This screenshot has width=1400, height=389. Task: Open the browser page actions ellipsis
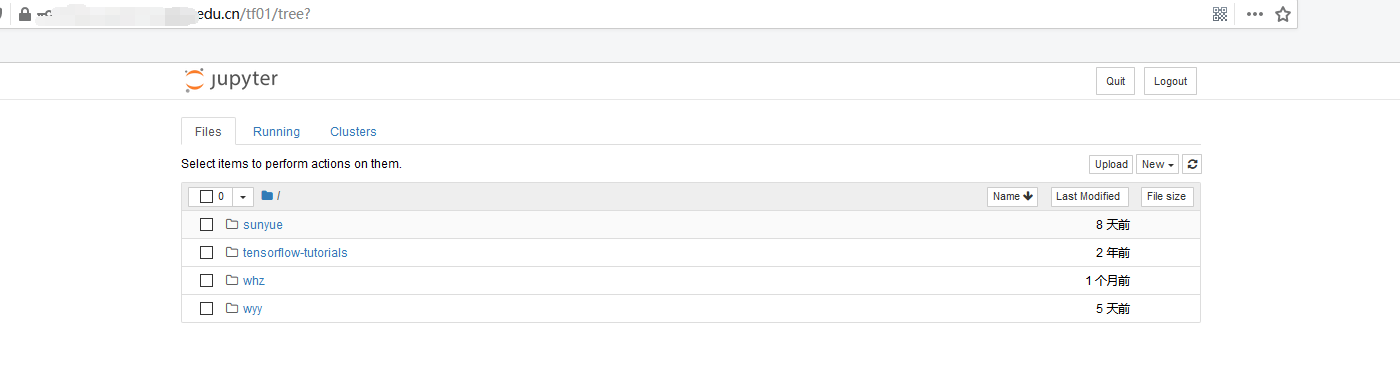click(1254, 14)
